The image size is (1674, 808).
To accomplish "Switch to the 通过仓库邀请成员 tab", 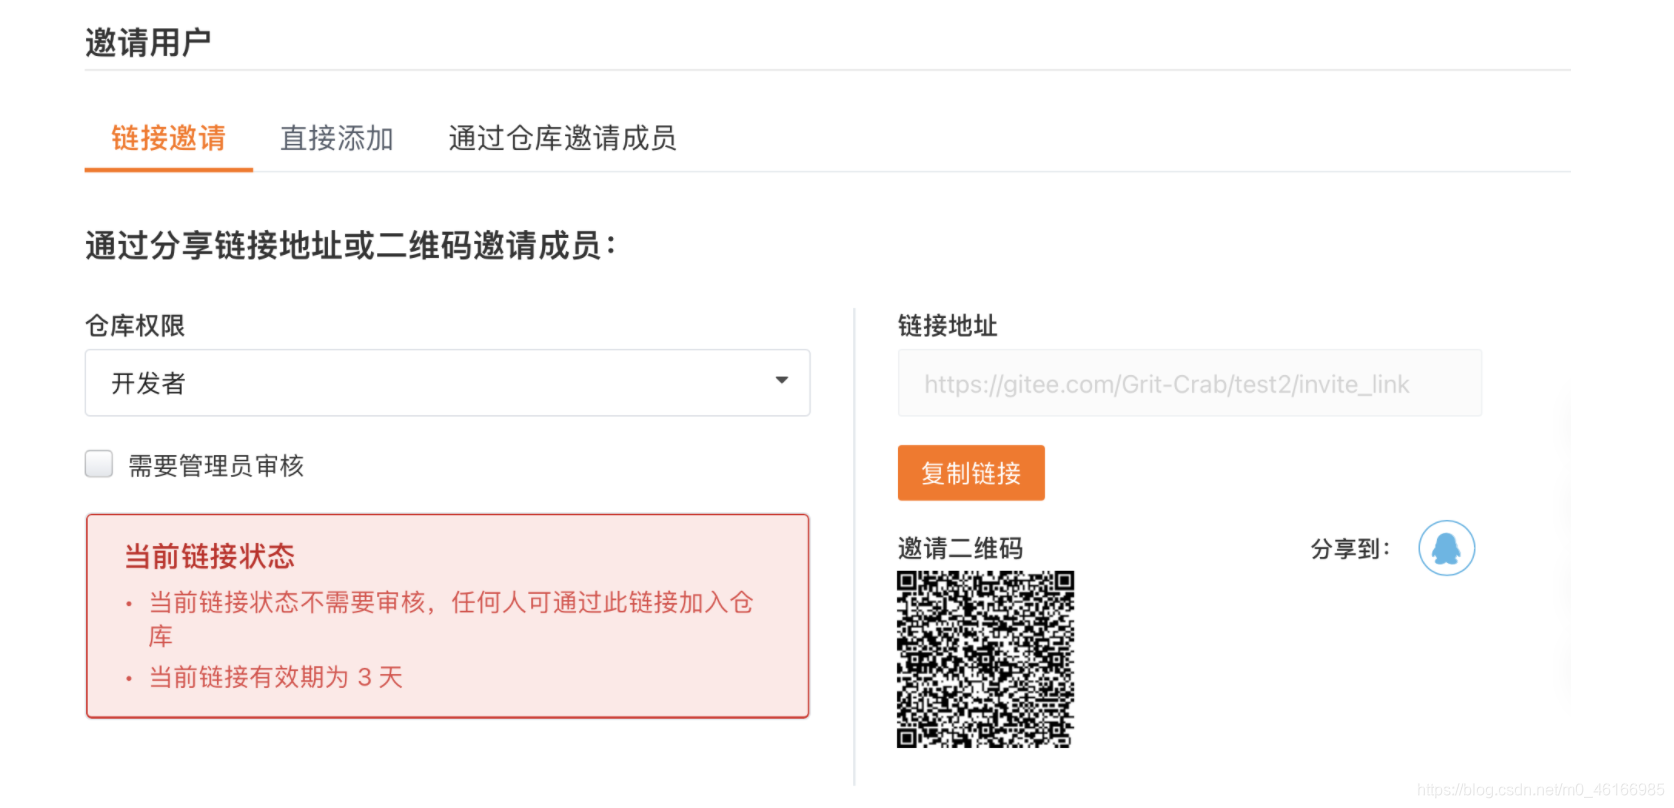I will pyautogui.click(x=563, y=139).
